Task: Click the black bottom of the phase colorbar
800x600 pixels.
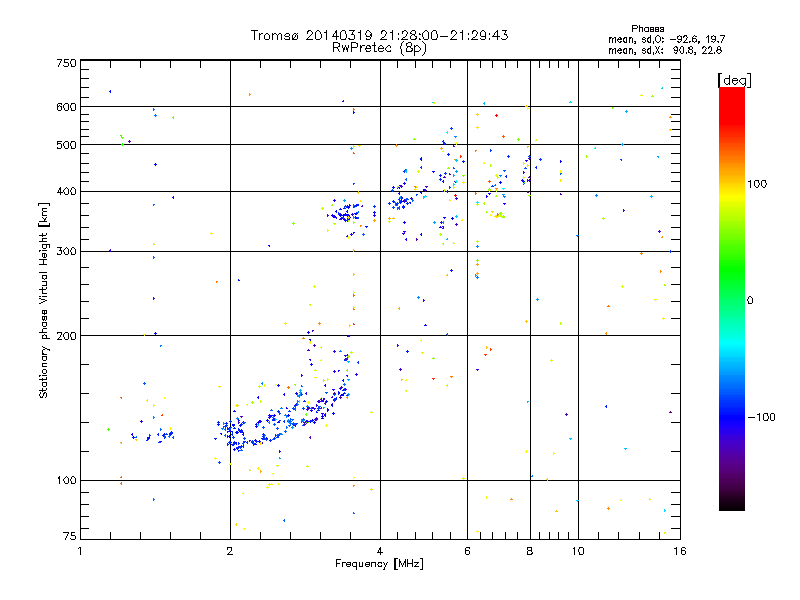Action: click(x=732, y=505)
